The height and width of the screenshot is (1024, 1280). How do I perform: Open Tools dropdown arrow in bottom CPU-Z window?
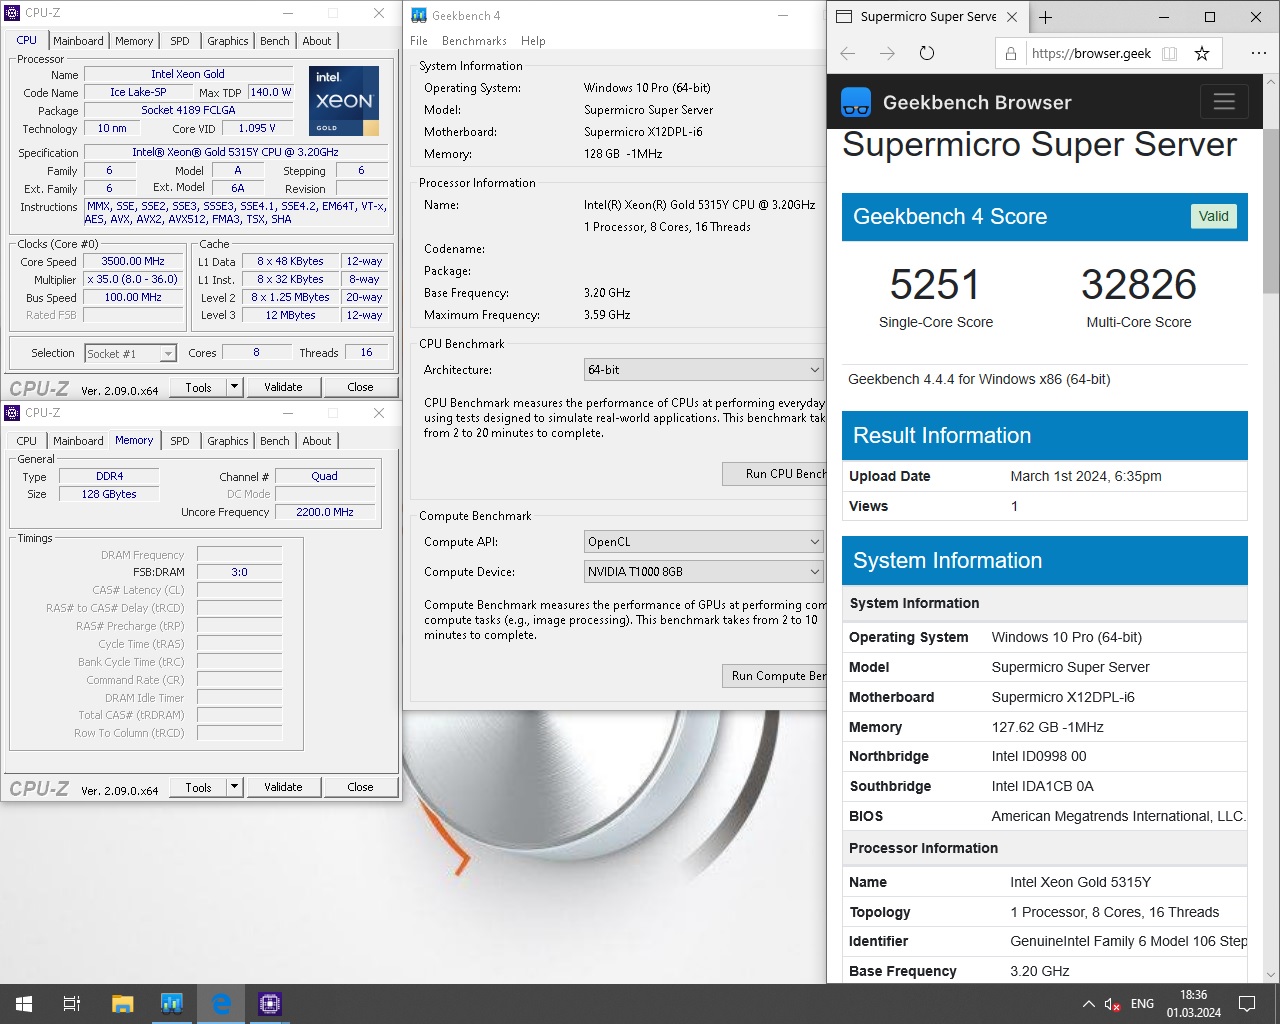pyautogui.click(x=235, y=787)
